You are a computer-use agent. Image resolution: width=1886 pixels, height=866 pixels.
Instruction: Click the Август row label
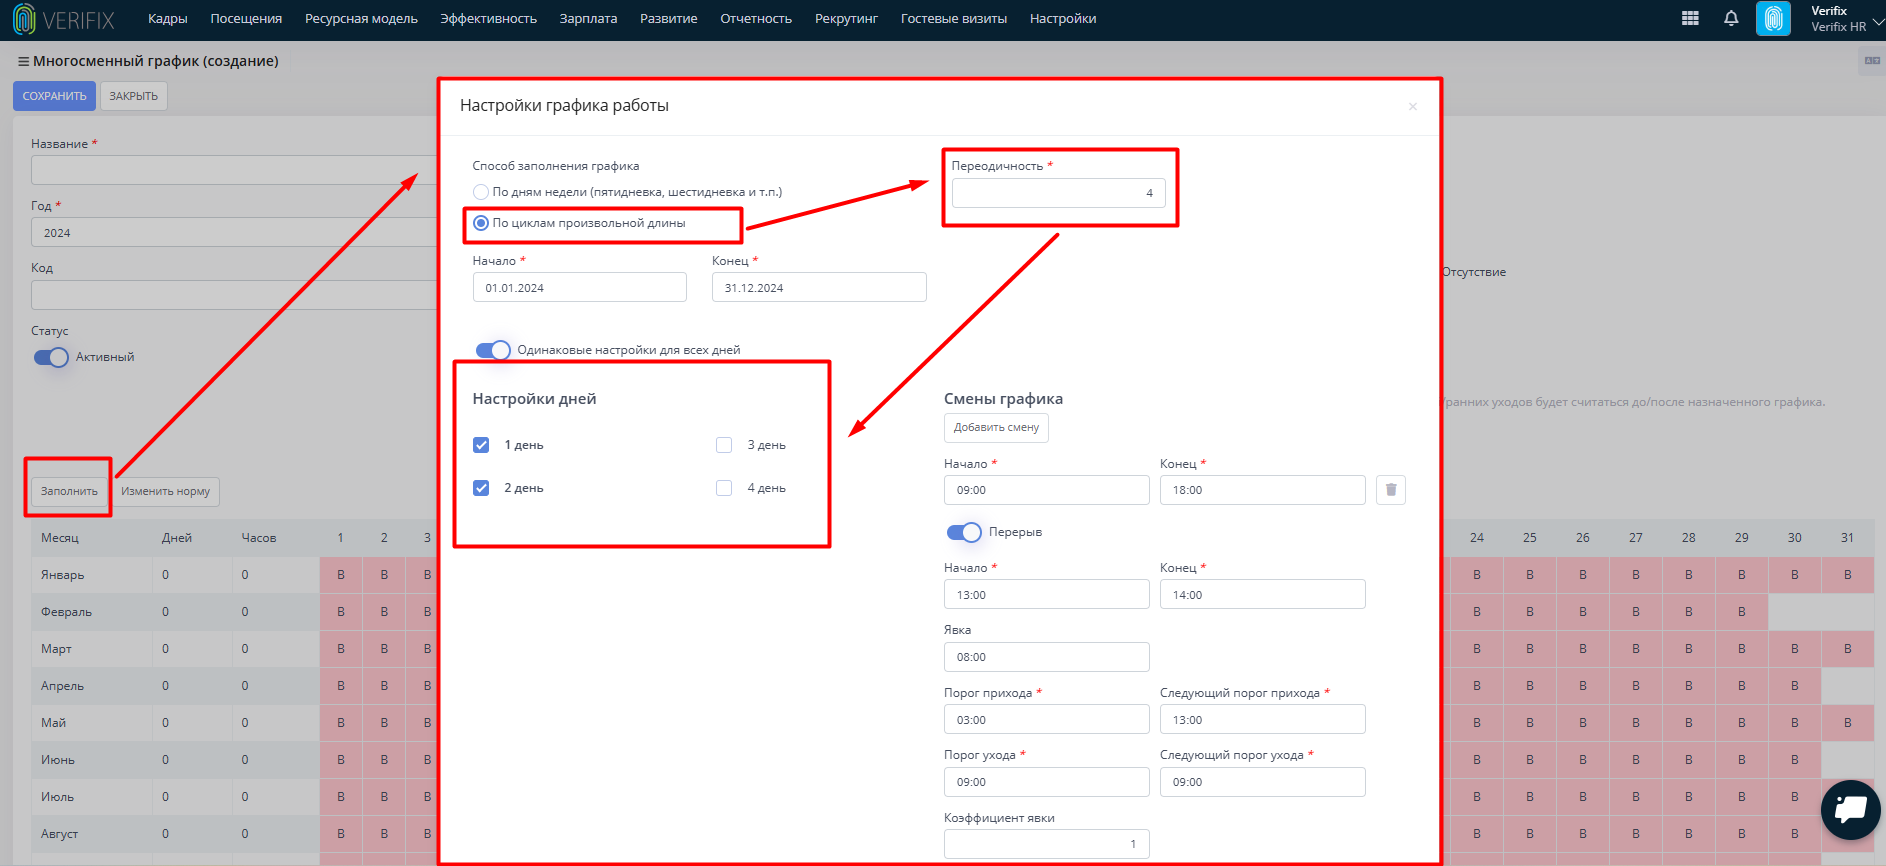(x=59, y=834)
